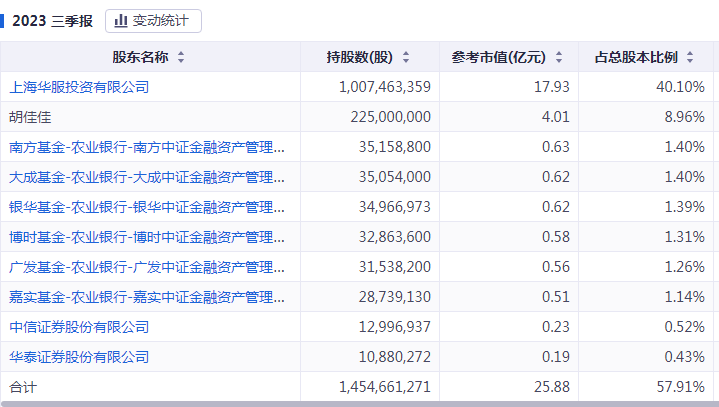The width and height of the screenshot is (719, 407).
Task: Select the 2023 三季报 report heading
Action: (53, 20)
